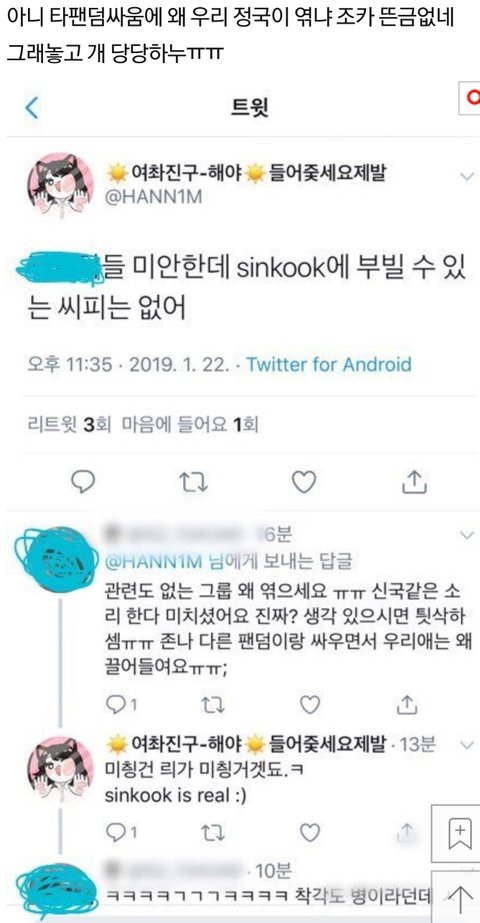
Task: Share the first reply tweet
Action: click(406, 702)
